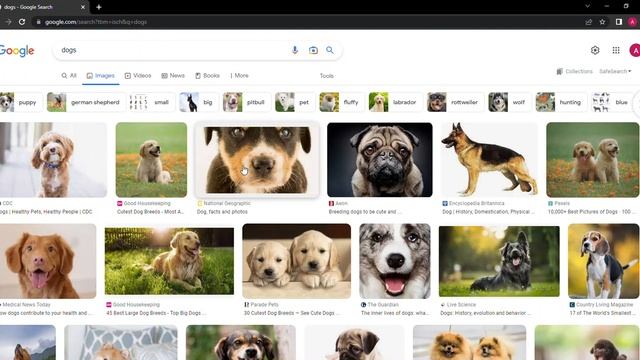This screenshot has width=640, height=360.
Task: Open Collections link
Action: (x=574, y=71)
